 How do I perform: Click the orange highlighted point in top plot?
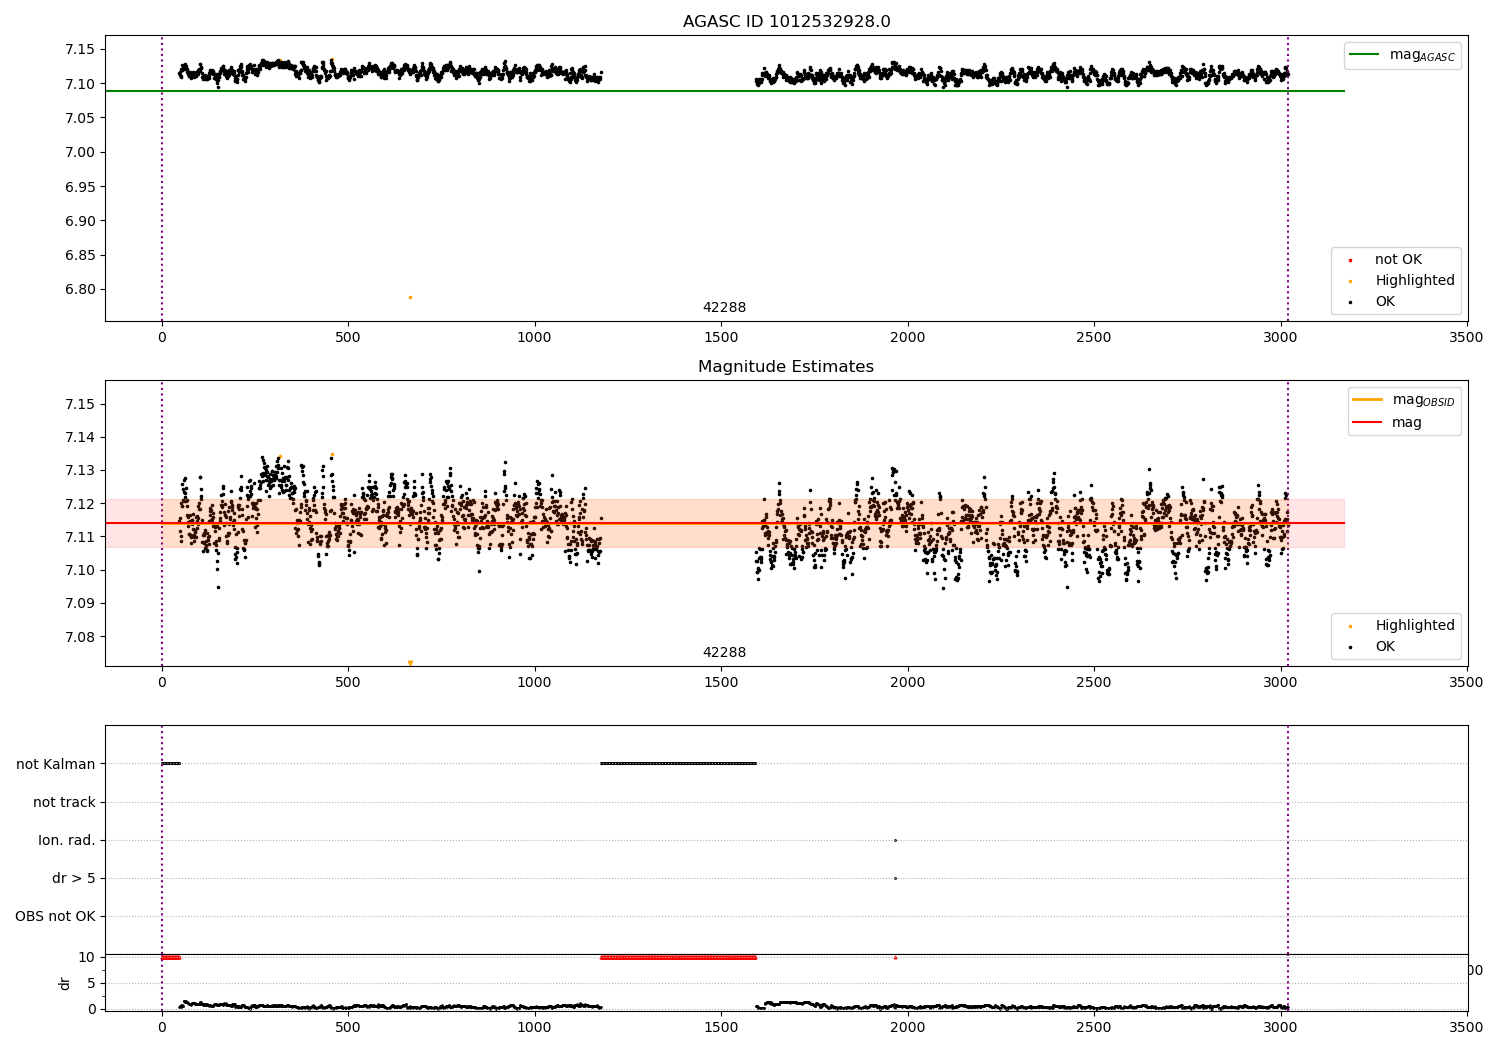click(410, 297)
